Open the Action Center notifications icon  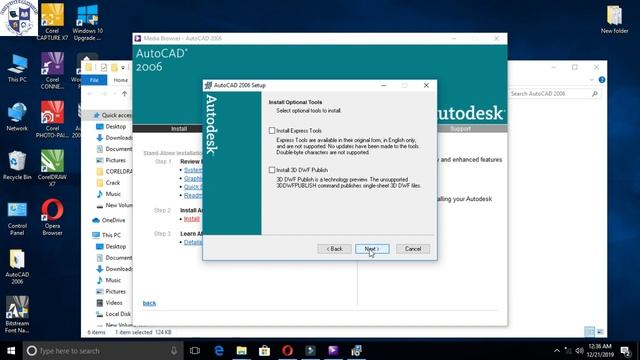coord(626,351)
